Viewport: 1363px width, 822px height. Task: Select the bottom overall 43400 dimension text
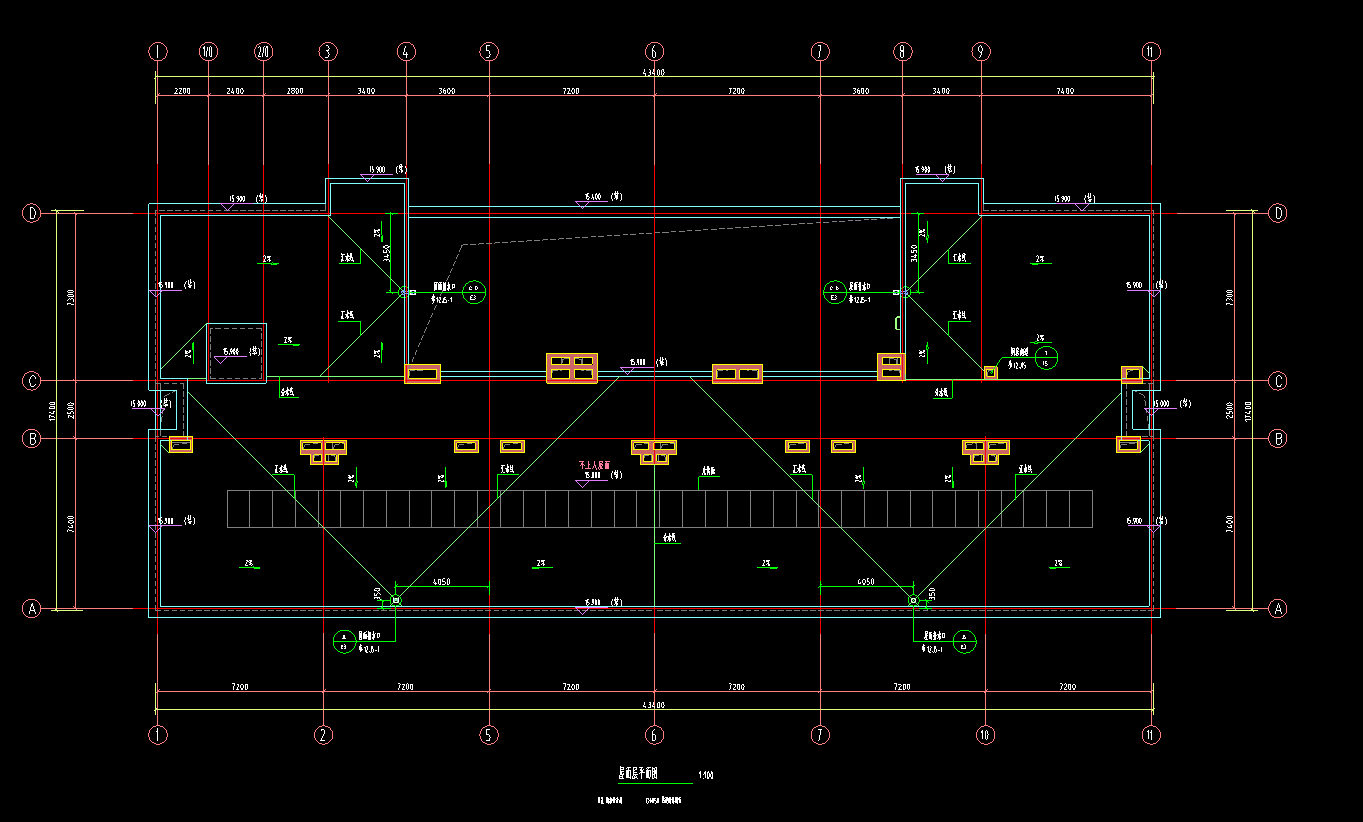[653, 705]
